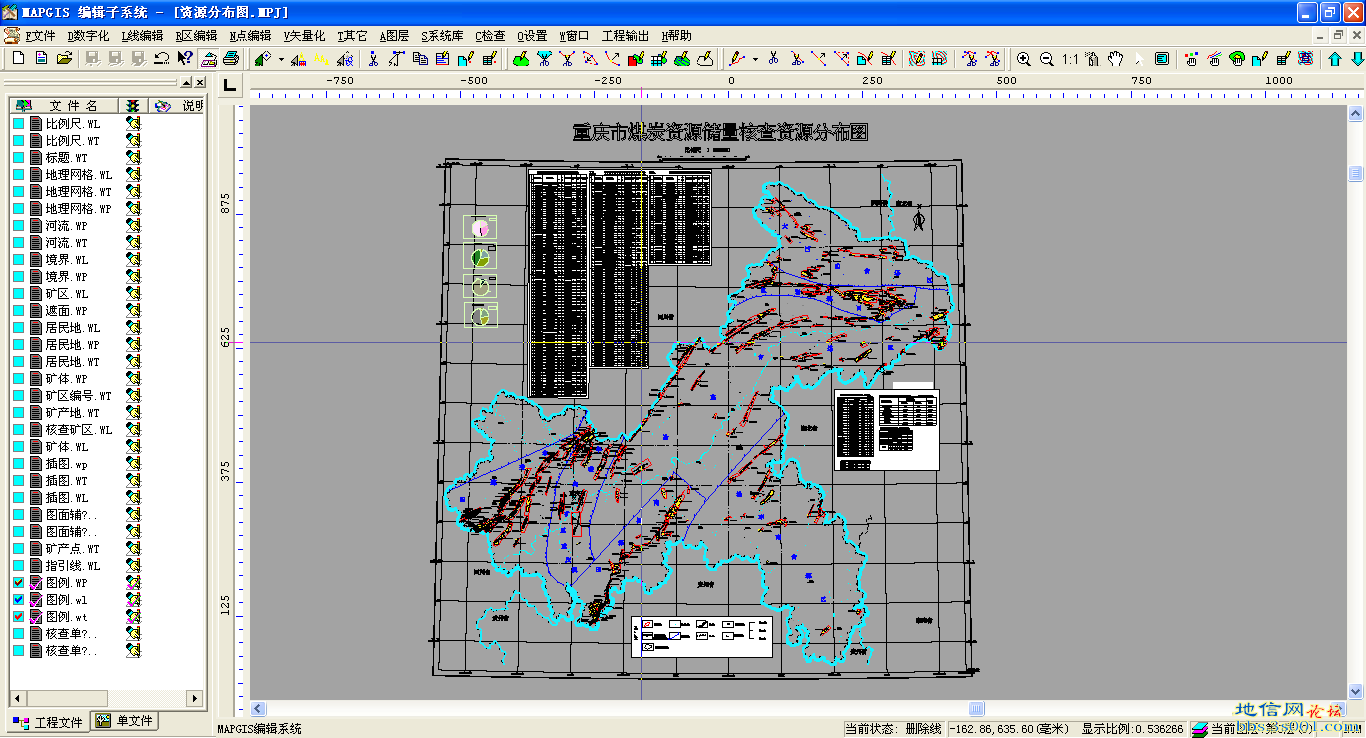Select the 核查矿区.WL file row

coord(78,429)
